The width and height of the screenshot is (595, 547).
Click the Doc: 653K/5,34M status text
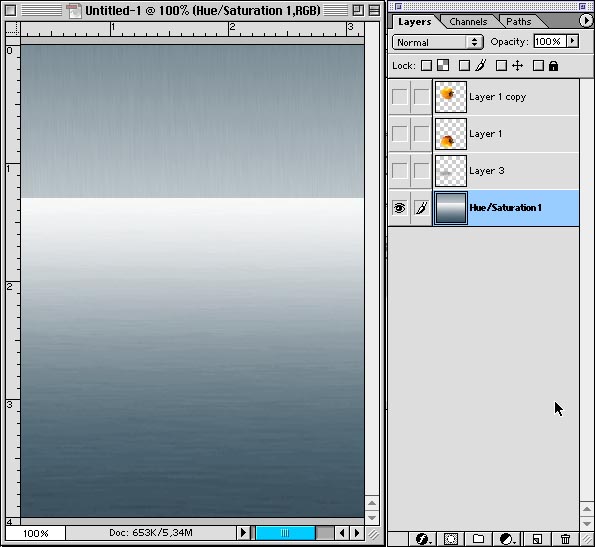coord(151,533)
